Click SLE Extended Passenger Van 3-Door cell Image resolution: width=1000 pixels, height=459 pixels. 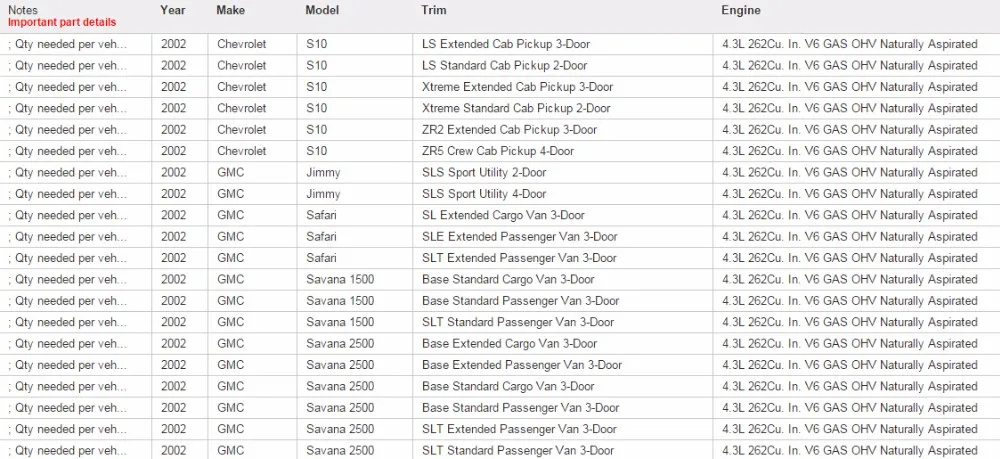click(x=520, y=237)
